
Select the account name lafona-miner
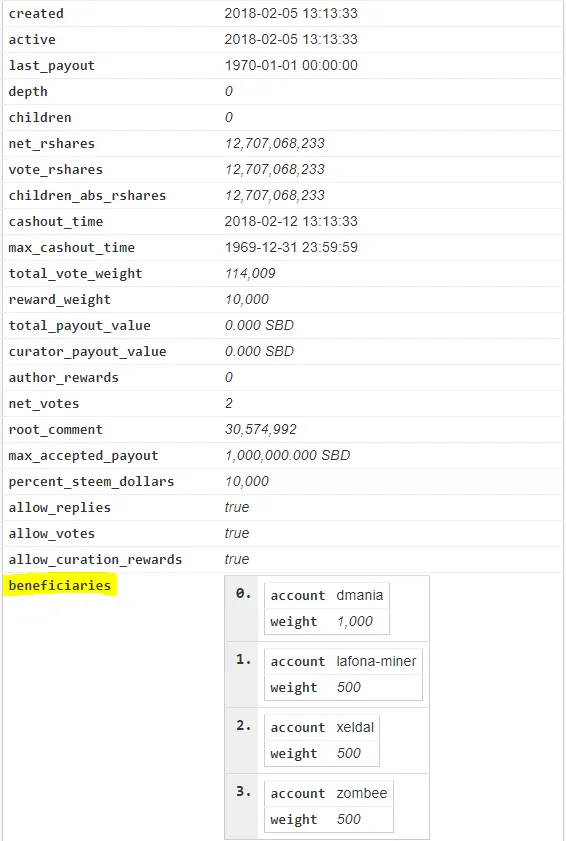[376, 661]
